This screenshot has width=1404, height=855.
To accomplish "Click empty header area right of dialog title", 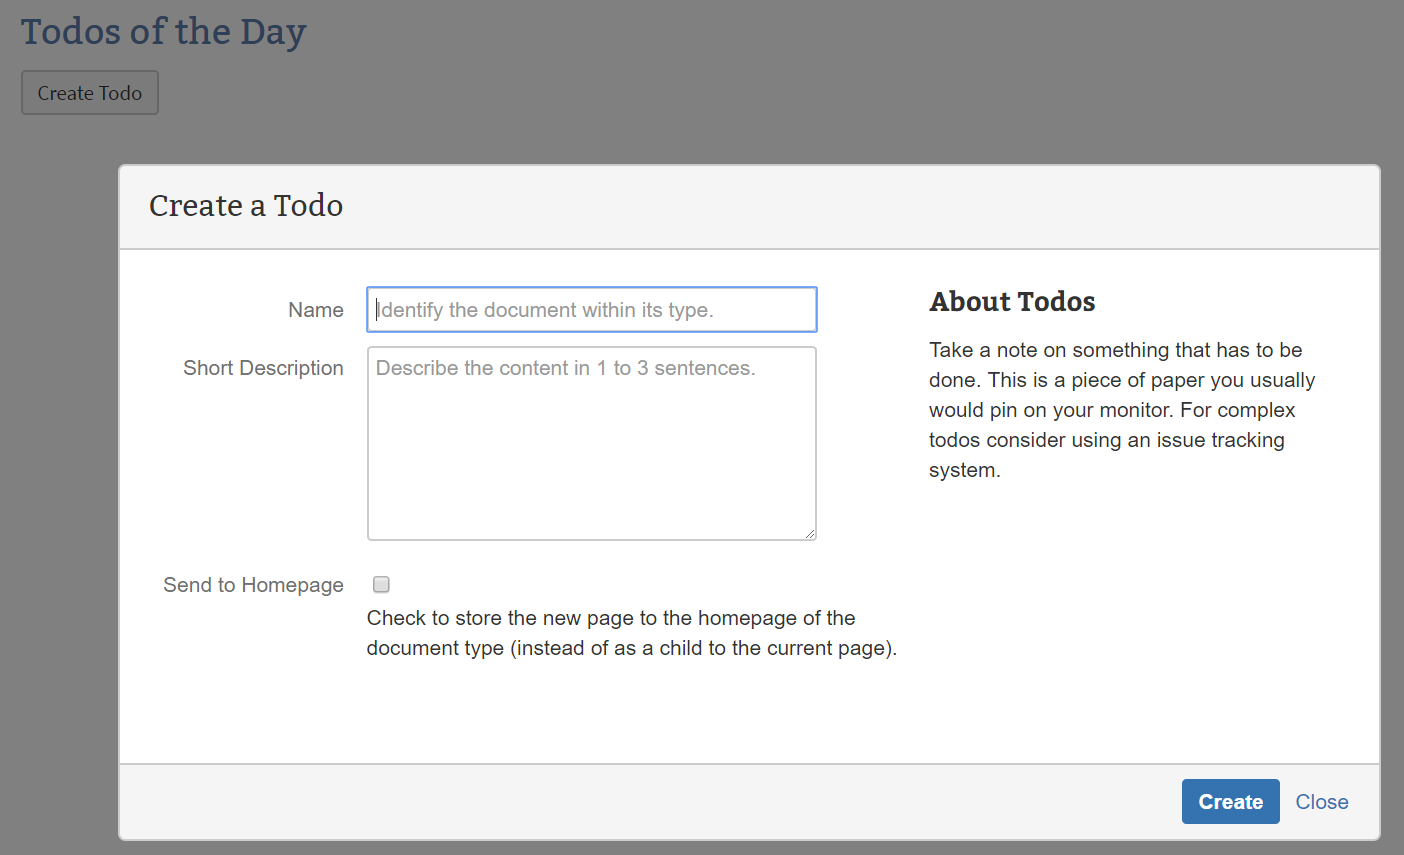I will pos(850,206).
